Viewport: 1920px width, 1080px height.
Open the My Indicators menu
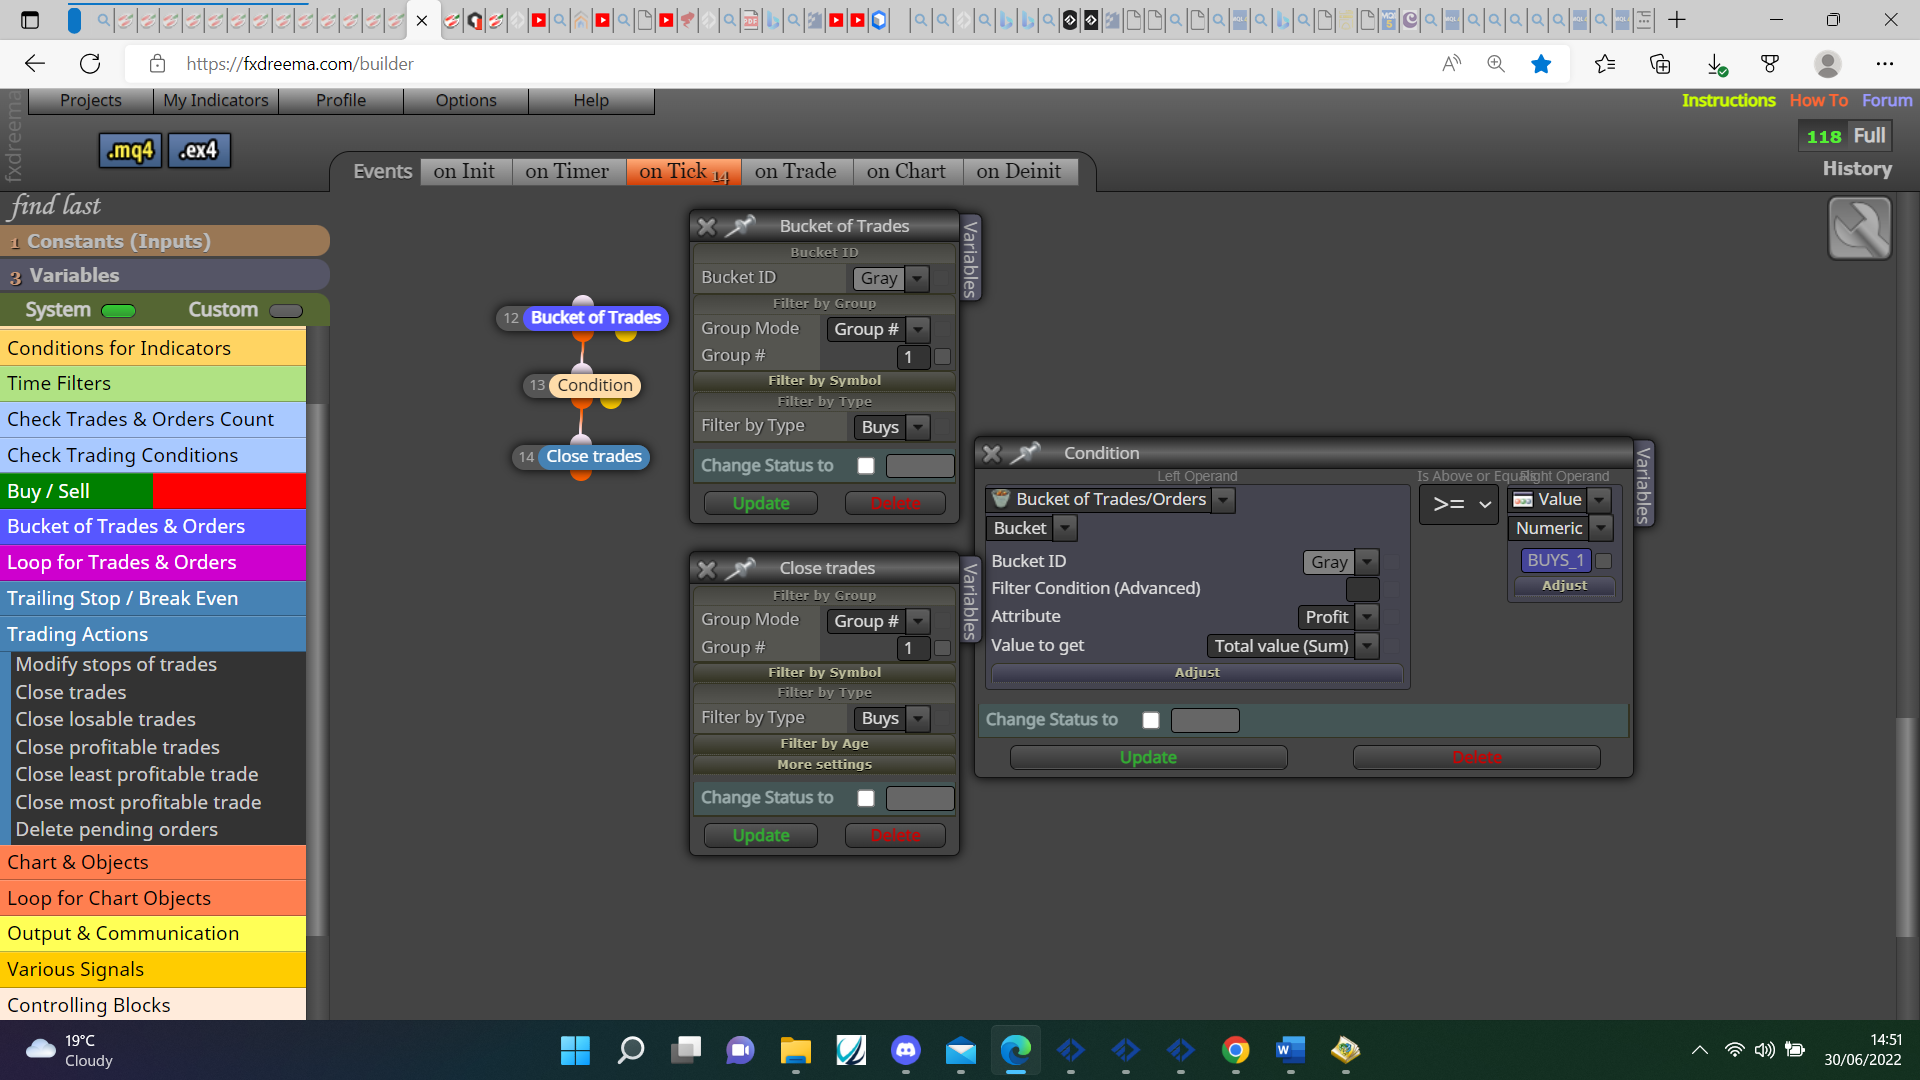[x=215, y=100]
